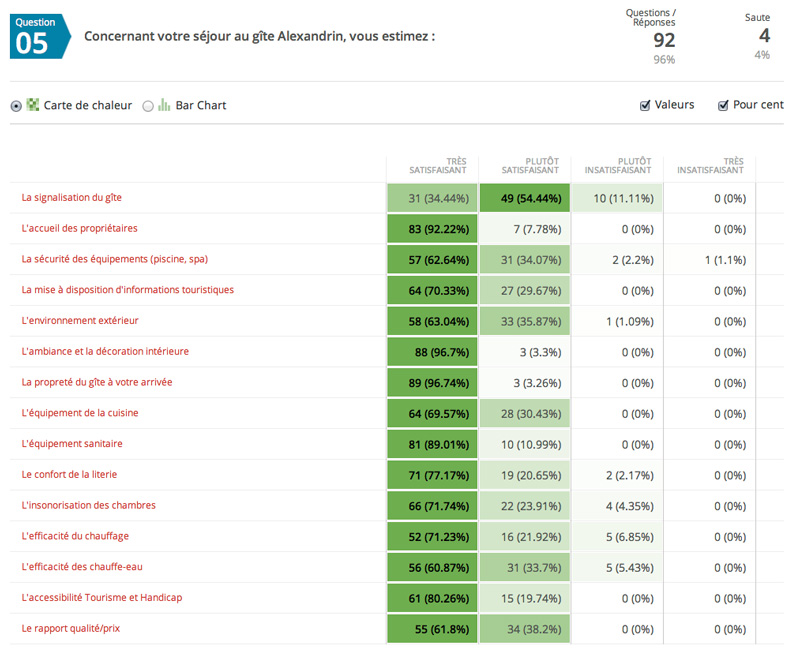Click the 52 (71.23%) cell
Image resolution: width=800 pixels, height=655 pixels.
coord(432,537)
